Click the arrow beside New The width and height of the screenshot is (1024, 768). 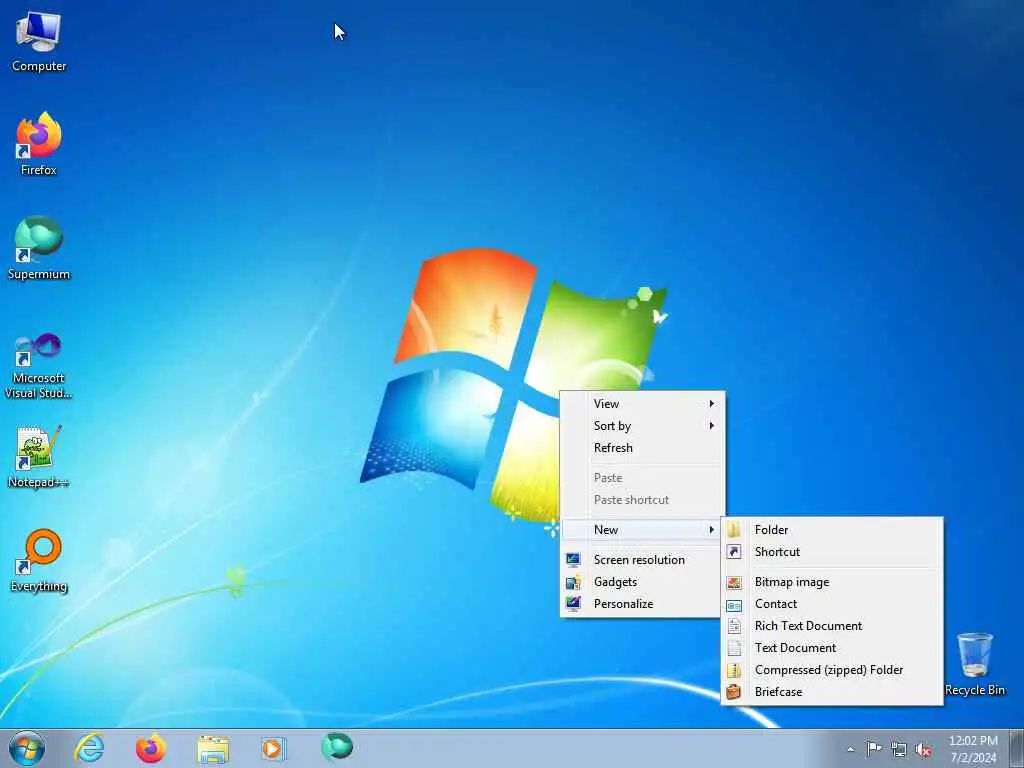tap(711, 530)
